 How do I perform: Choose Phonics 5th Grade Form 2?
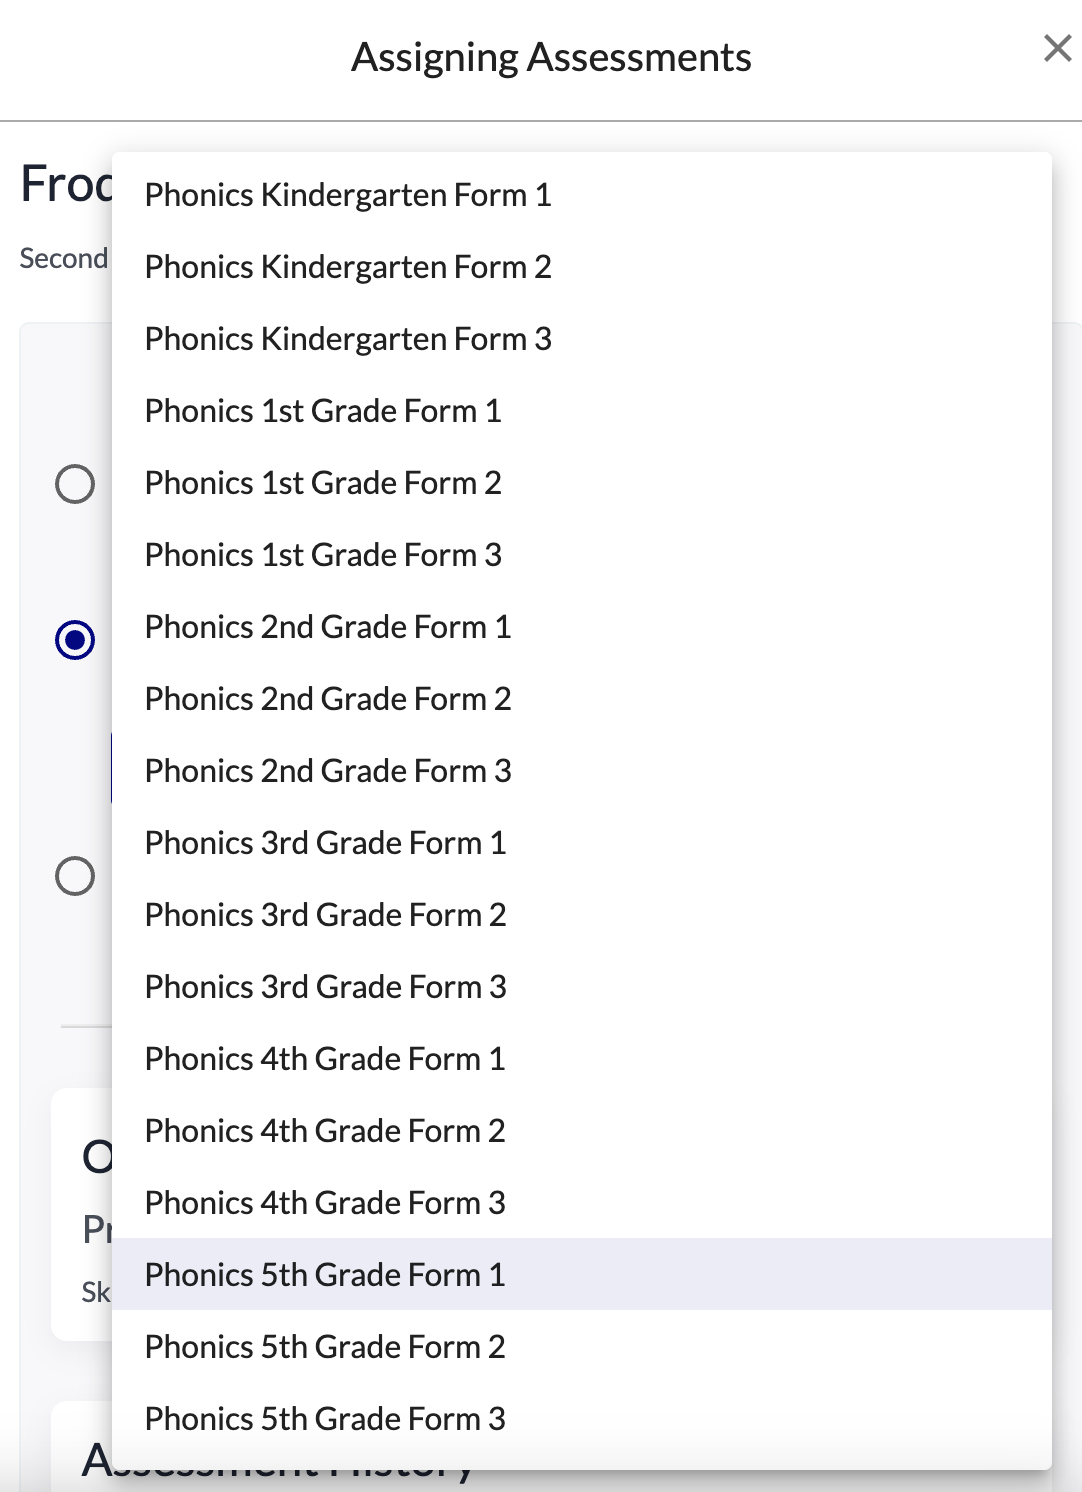click(x=325, y=1347)
